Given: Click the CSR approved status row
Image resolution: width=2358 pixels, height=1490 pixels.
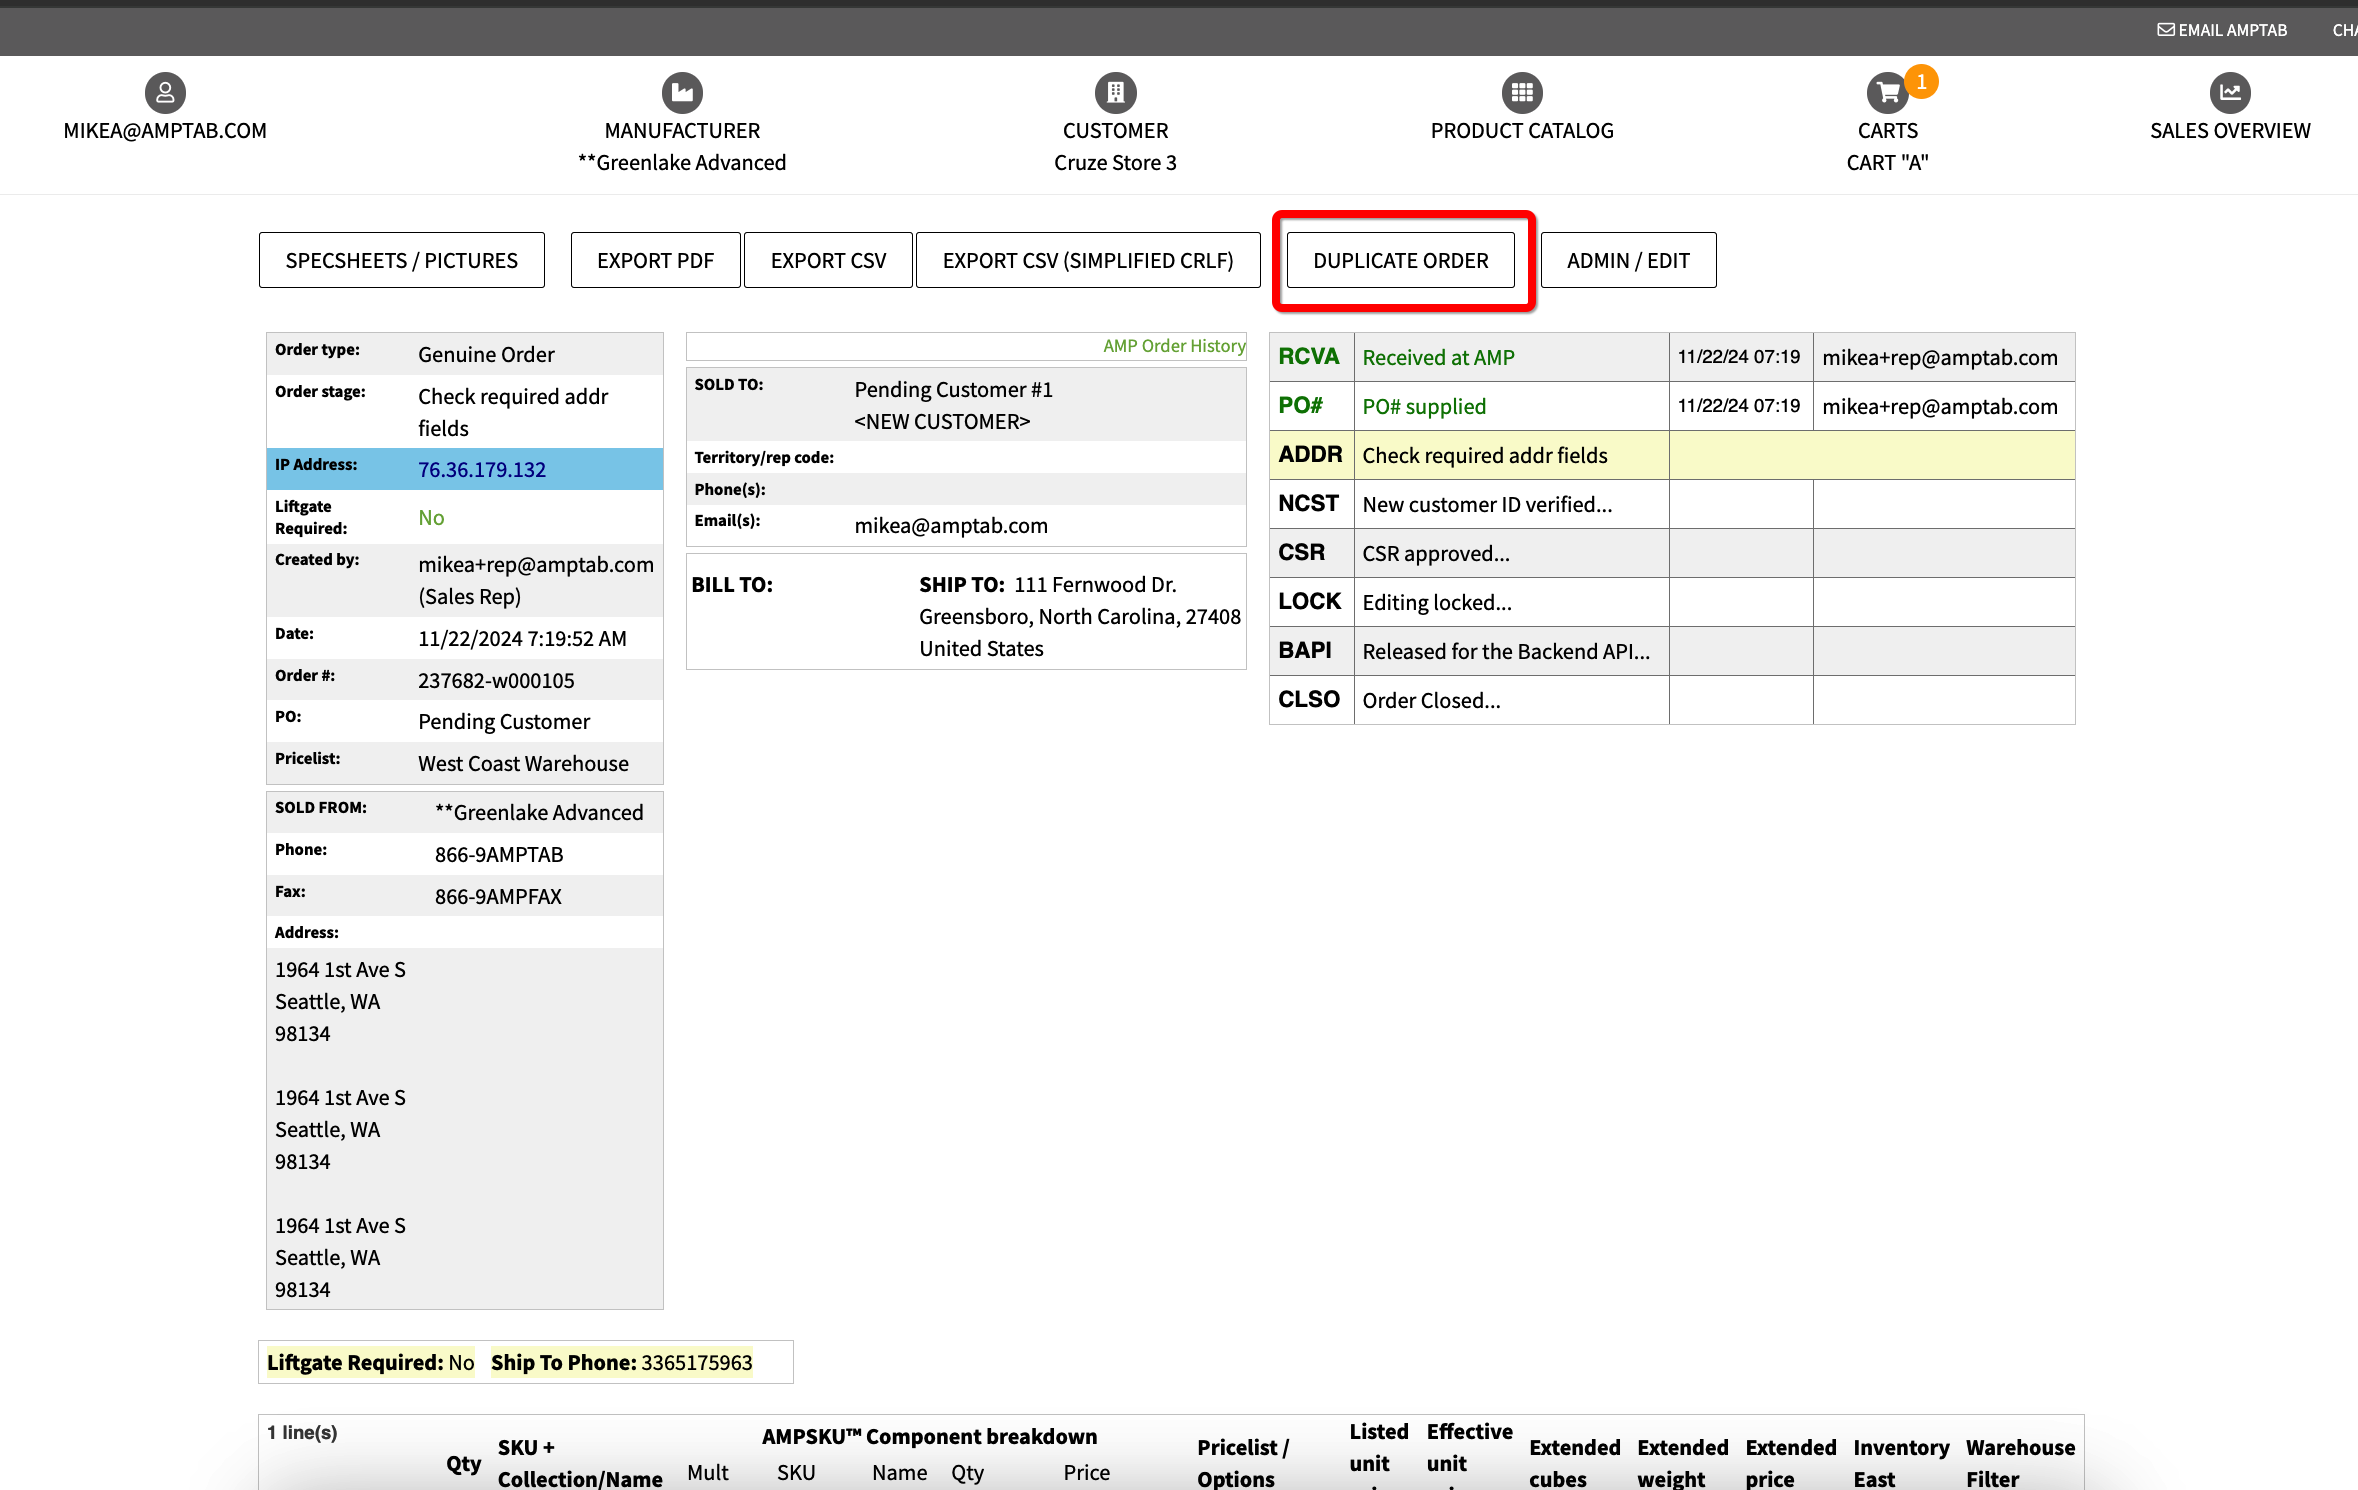Looking at the screenshot, I should click(1435, 554).
